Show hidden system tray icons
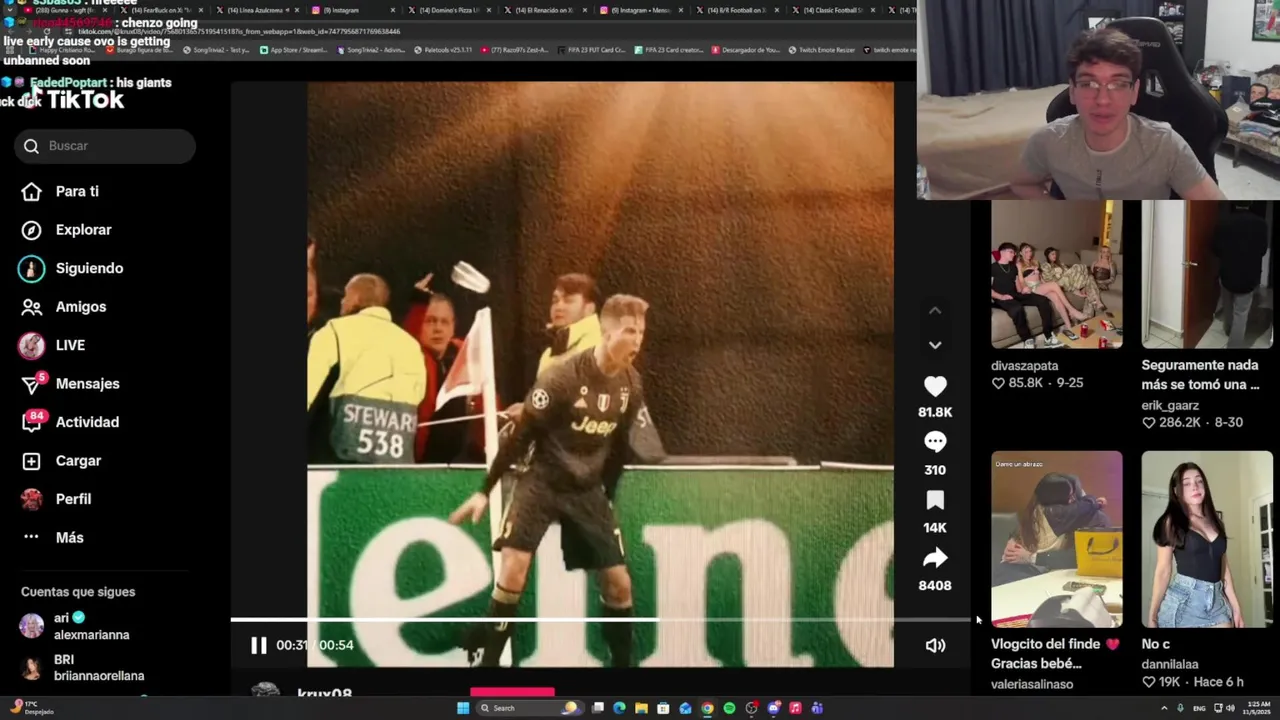The height and width of the screenshot is (720, 1280). 1164,708
